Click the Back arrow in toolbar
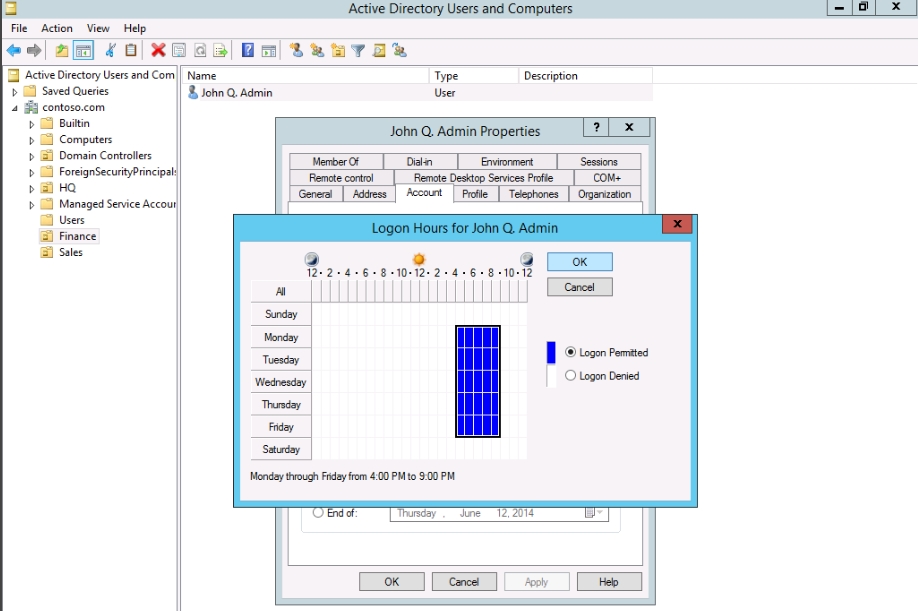 [x=14, y=50]
